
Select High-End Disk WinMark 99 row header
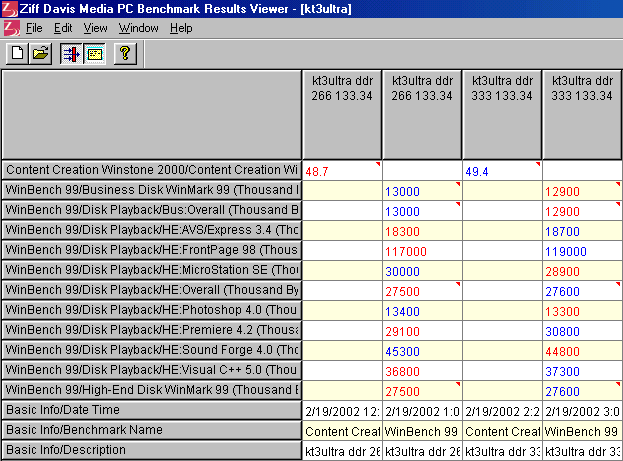[151, 390]
